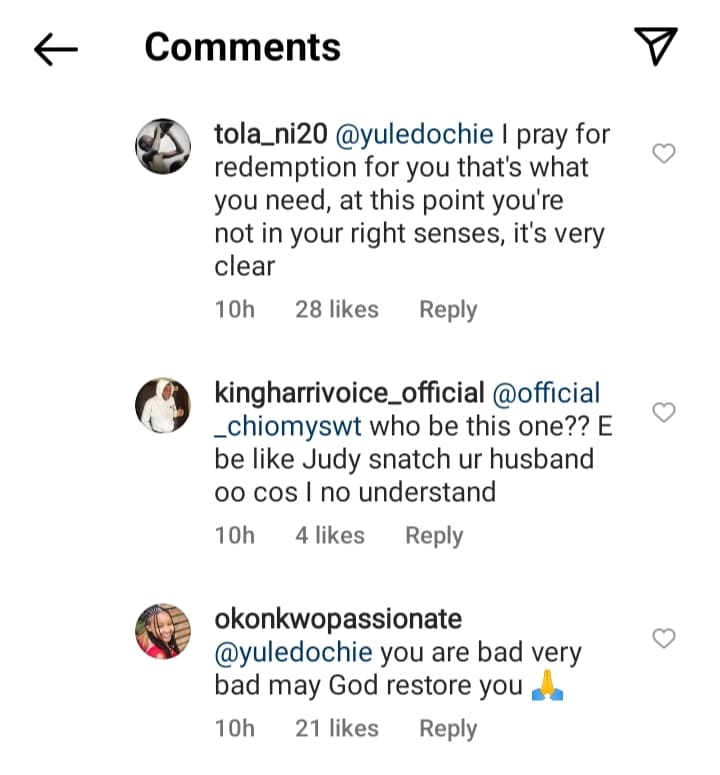Like tola_ni20's comment with the heart
Screen dimensions: 720x775
coord(664,153)
